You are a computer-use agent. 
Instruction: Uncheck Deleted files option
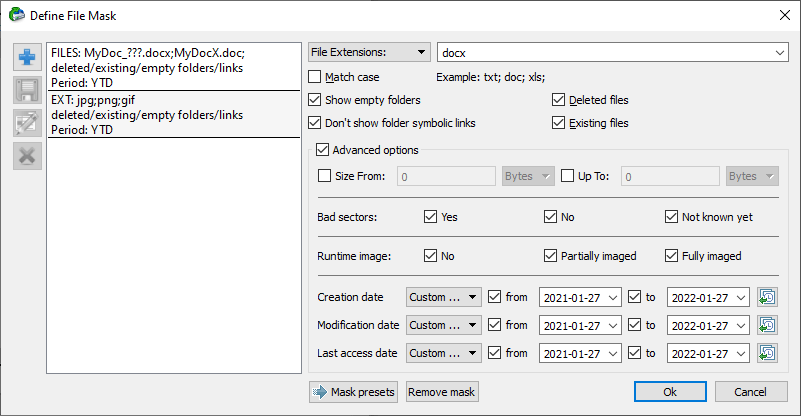pos(558,100)
